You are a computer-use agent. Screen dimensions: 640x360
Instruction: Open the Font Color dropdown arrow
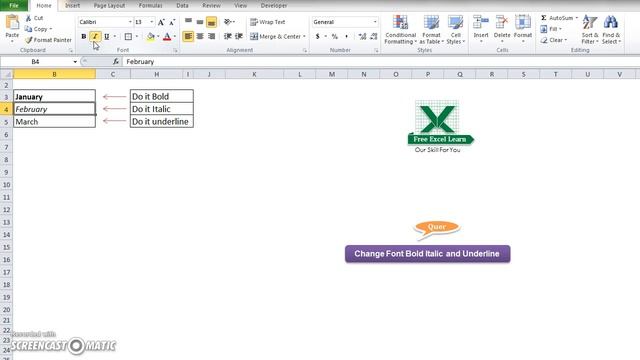coord(175,36)
